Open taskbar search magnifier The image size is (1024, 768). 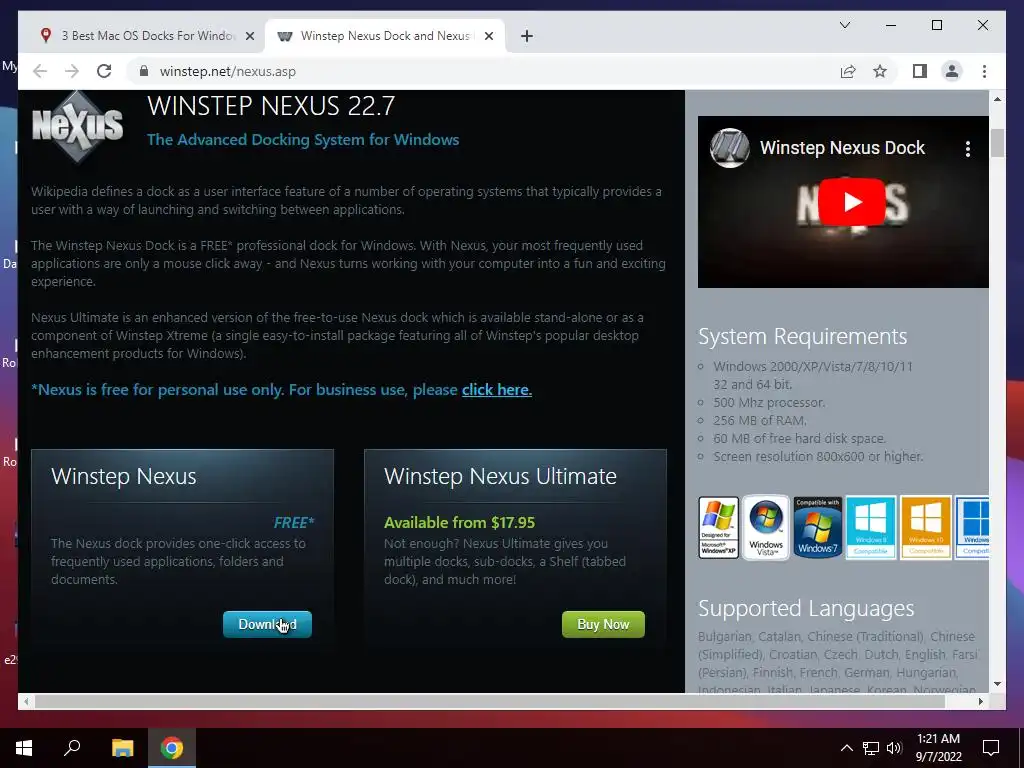[x=72, y=748]
